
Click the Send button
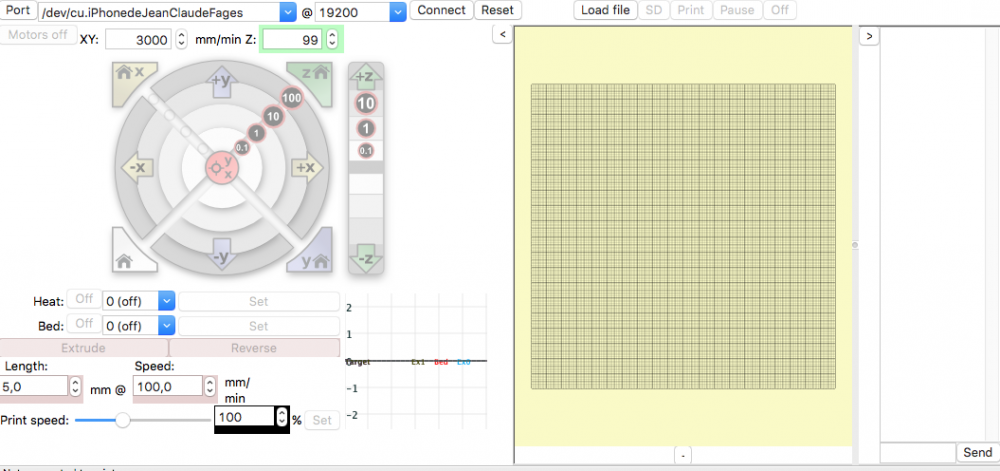tap(978, 453)
